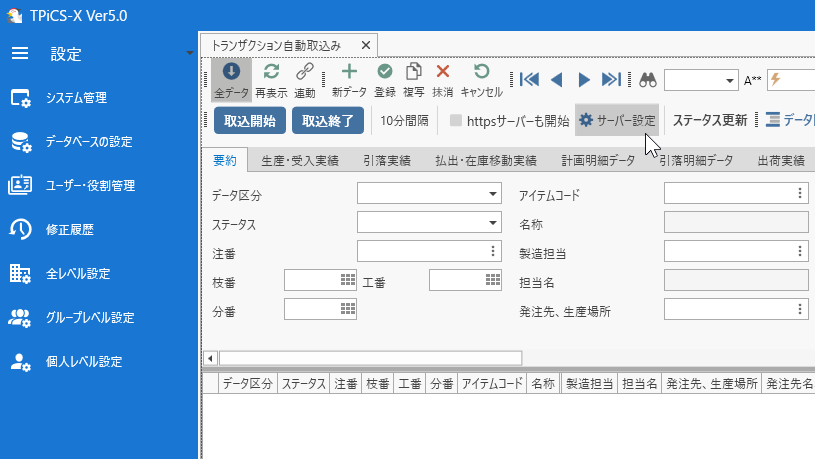
Task: Click the 抹消 delete icon
Action: tap(443, 80)
